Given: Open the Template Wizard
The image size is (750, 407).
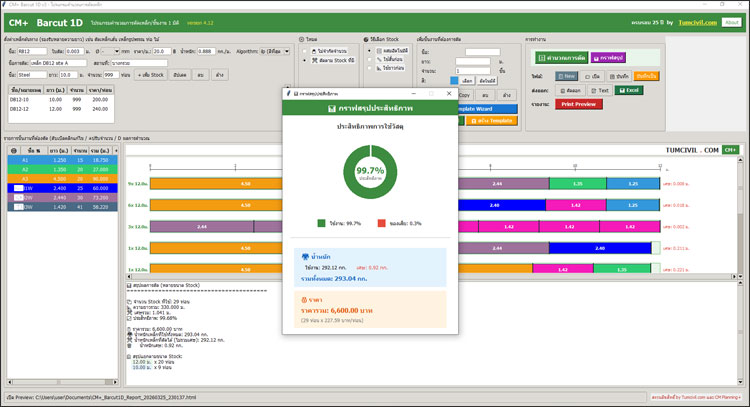Looking at the screenshot, I should click(490, 108).
